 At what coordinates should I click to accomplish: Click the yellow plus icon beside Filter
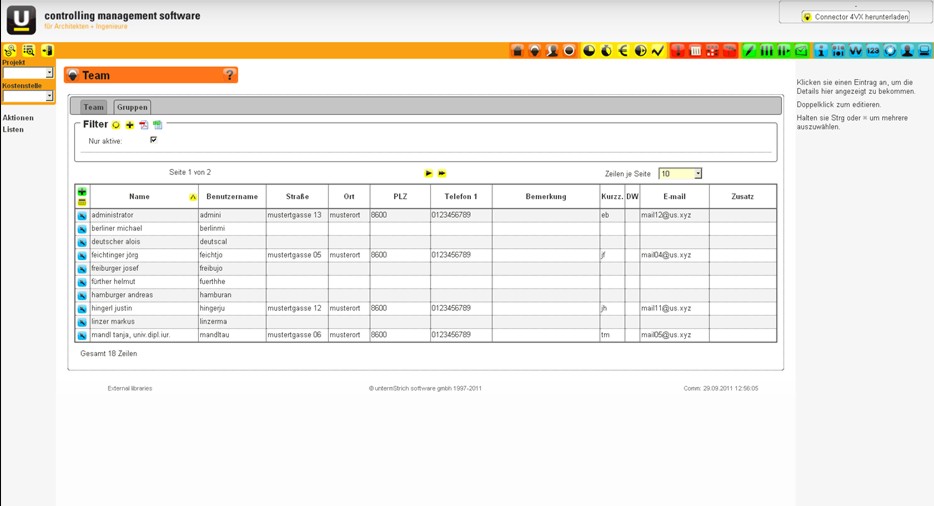[x=129, y=125]
